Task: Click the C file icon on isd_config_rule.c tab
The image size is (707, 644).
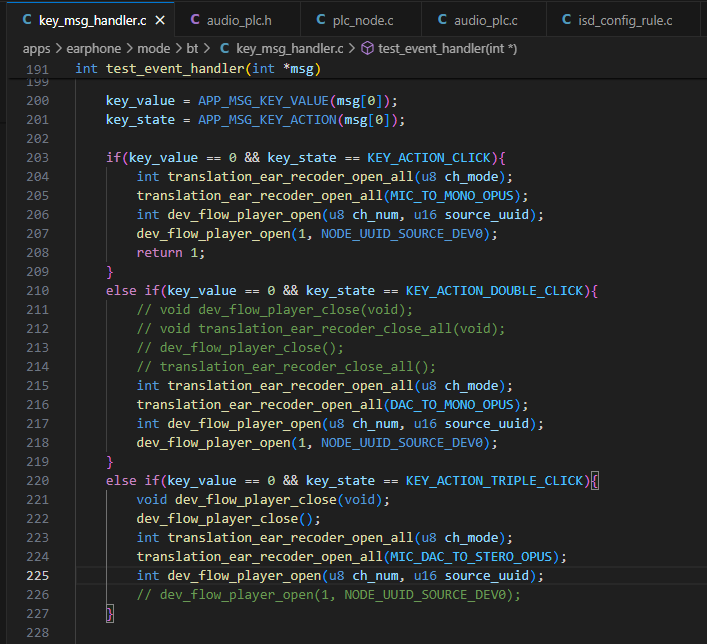Action: click(566, 20)
